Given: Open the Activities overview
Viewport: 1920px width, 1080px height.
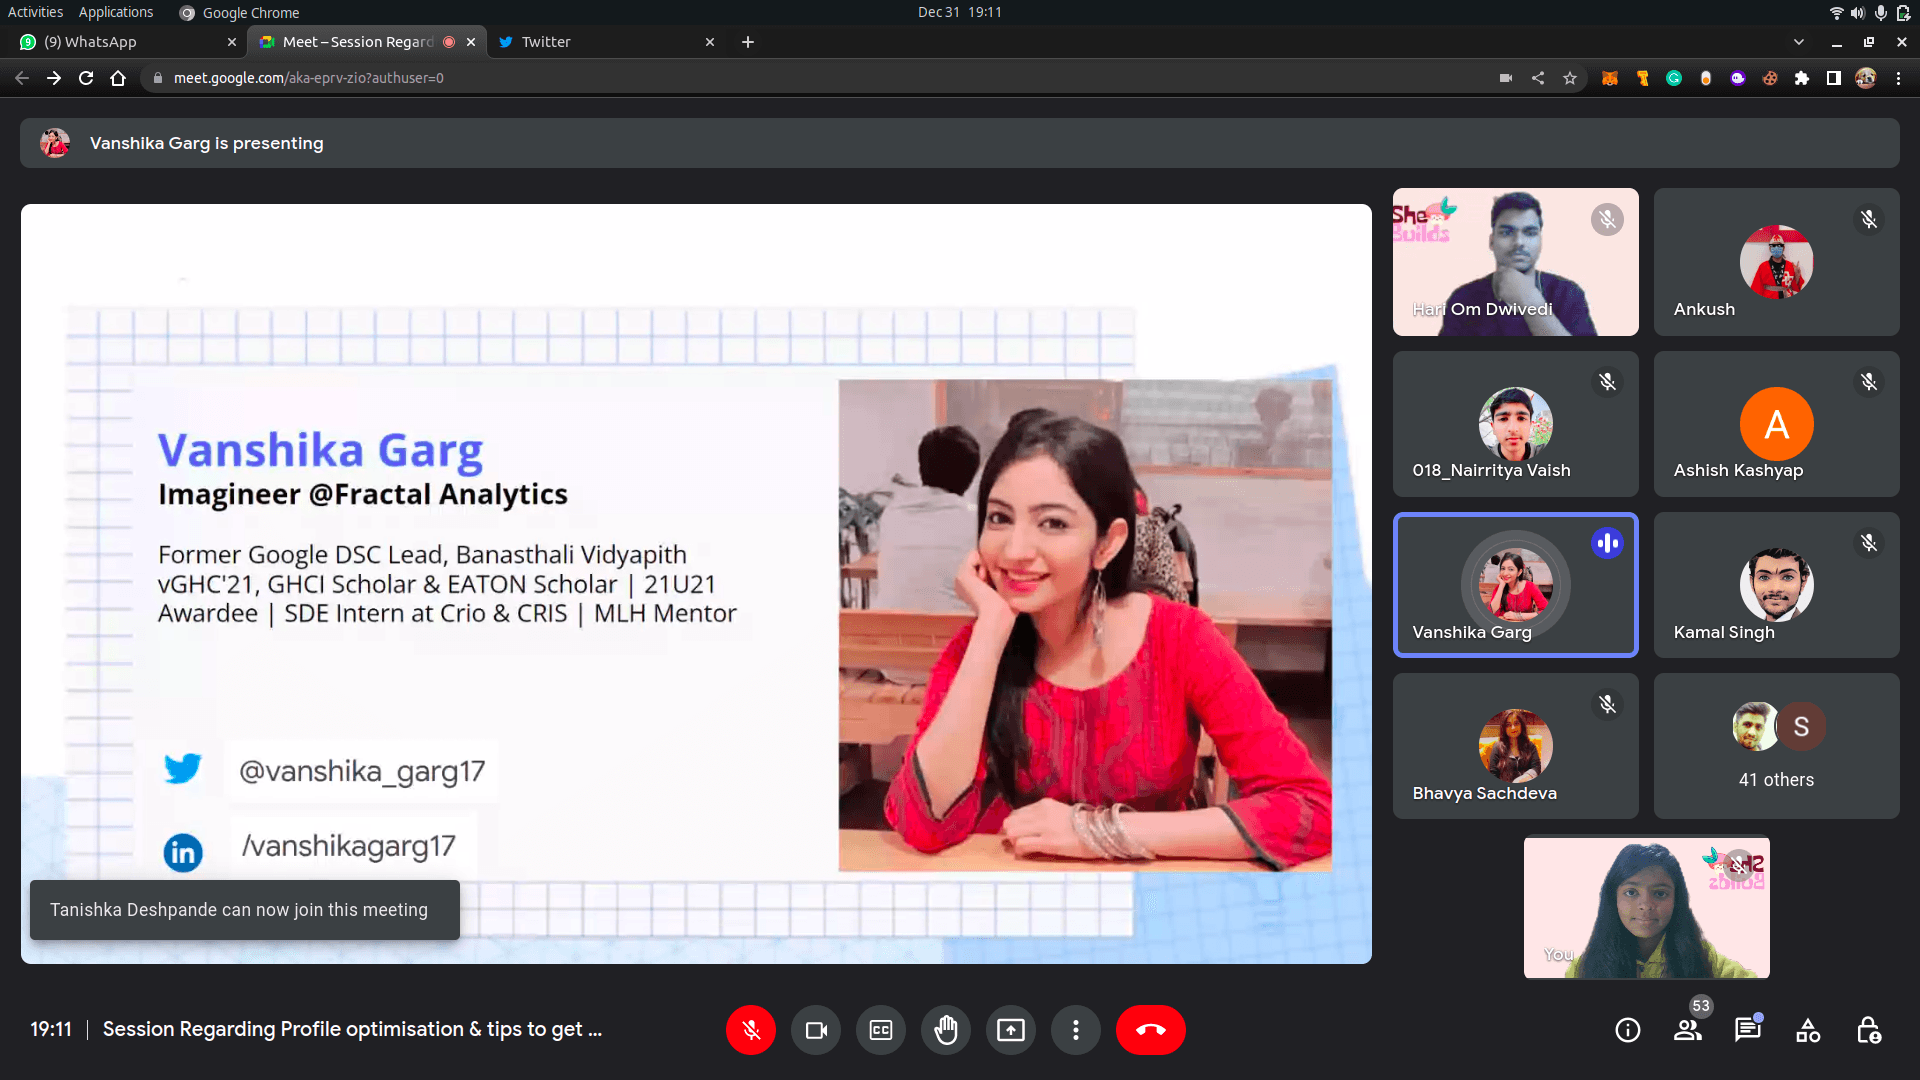Looking at the screenshot, I should tap(35, 12).
